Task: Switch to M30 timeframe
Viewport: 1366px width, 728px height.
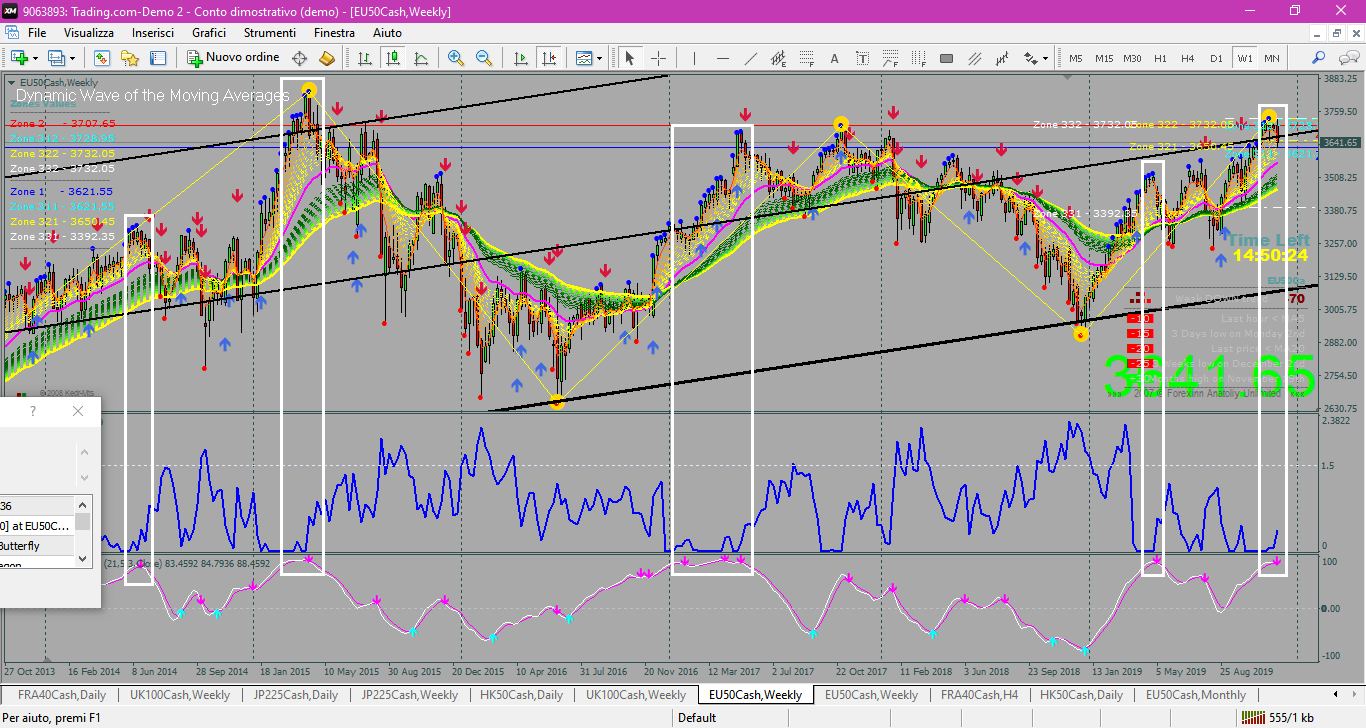Action: pos(1132,58)
